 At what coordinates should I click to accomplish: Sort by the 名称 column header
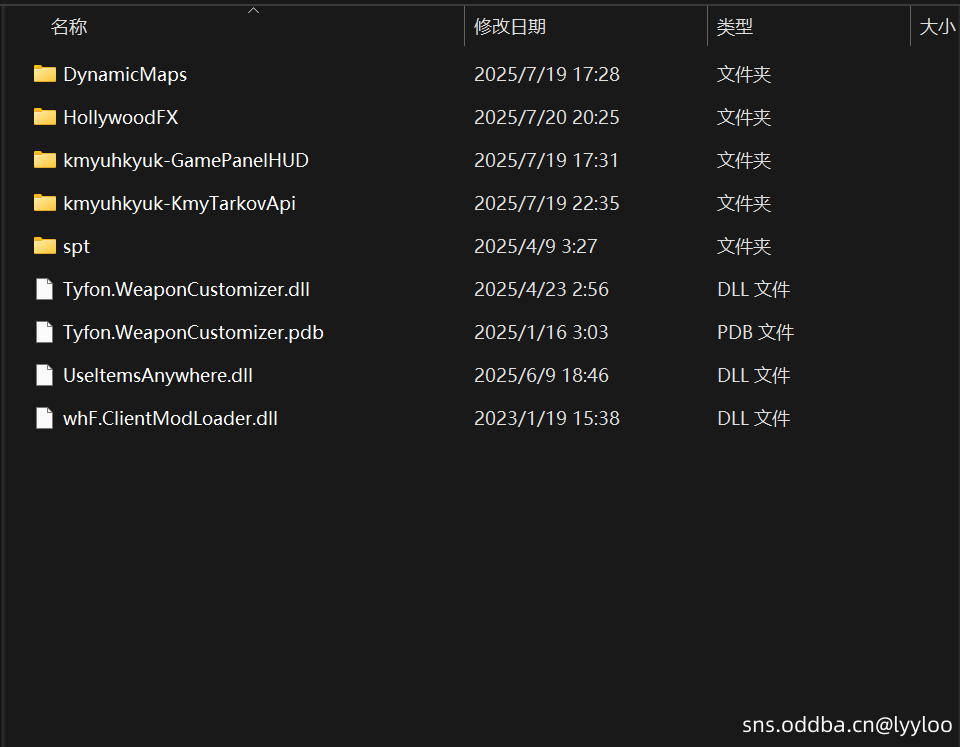tap(69, 27)
